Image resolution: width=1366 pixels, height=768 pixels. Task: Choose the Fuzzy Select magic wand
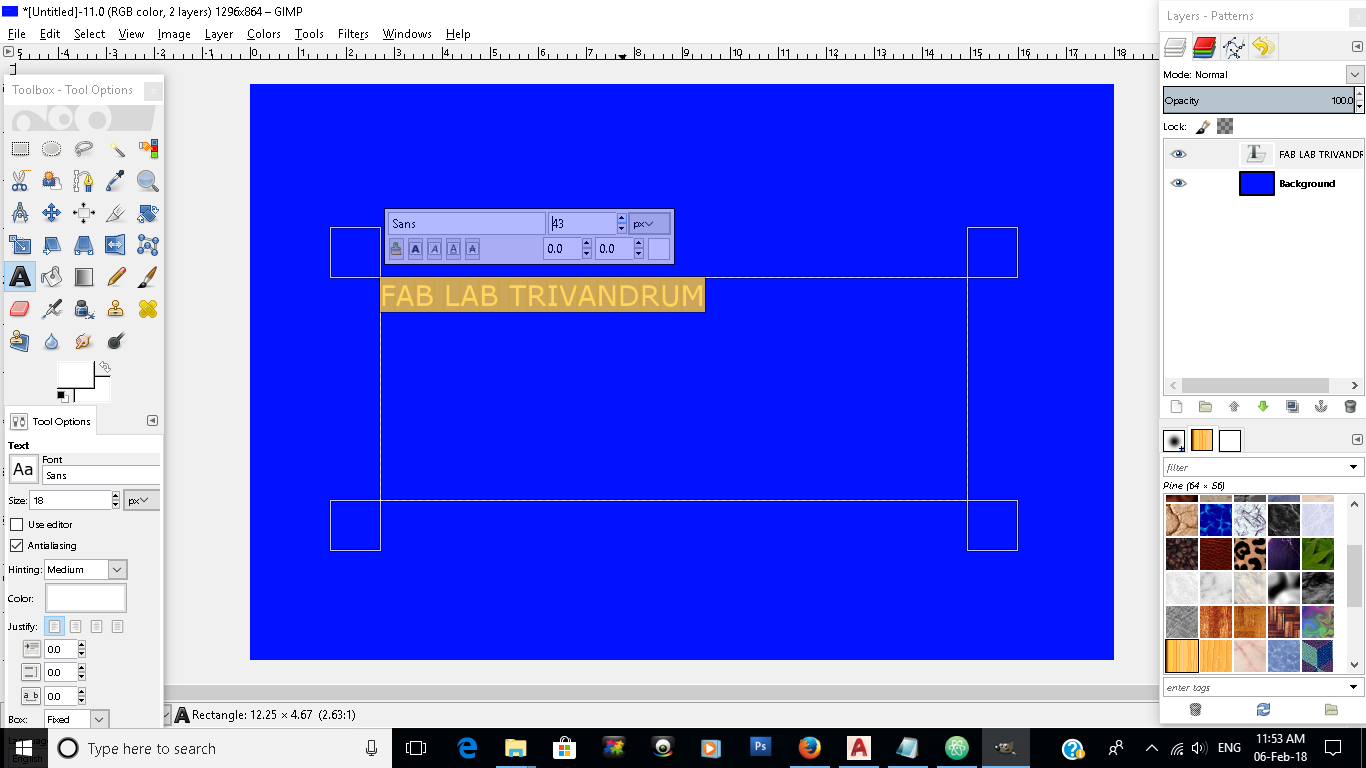pyautogui.click(x=116, y=149)
